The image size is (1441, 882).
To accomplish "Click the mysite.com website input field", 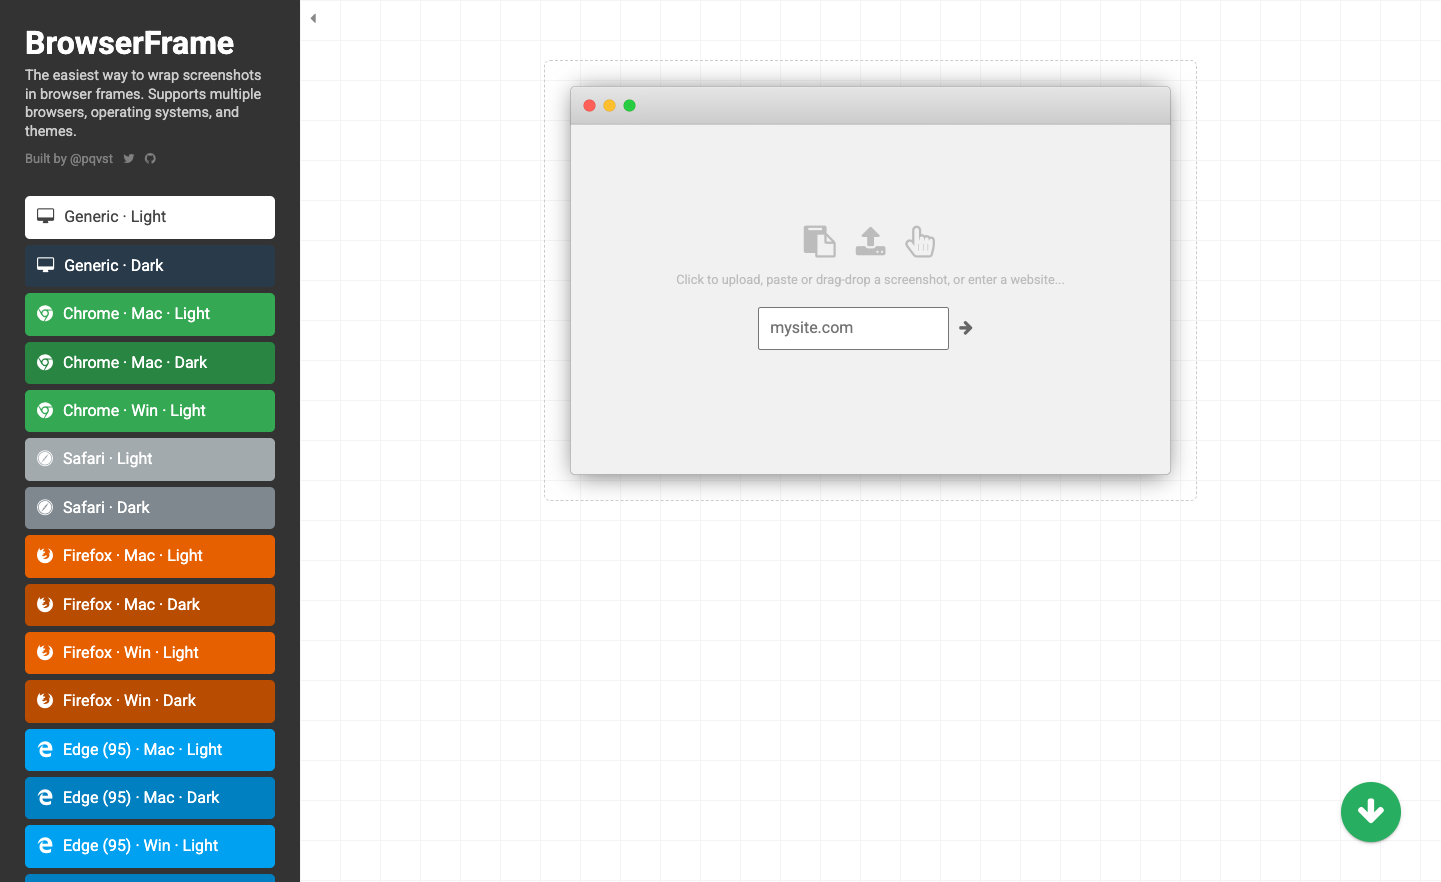I will pyautogui.click(x=853, y=328).
